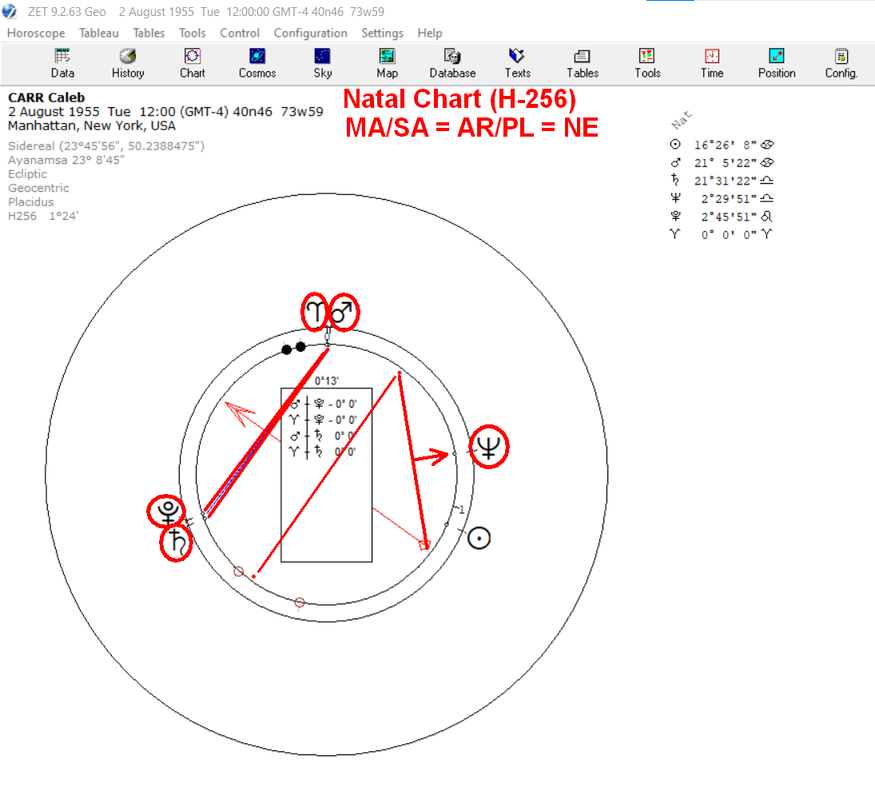Open the Tables toolbar icon
875x800 pixels.
(x=583, y=64)
